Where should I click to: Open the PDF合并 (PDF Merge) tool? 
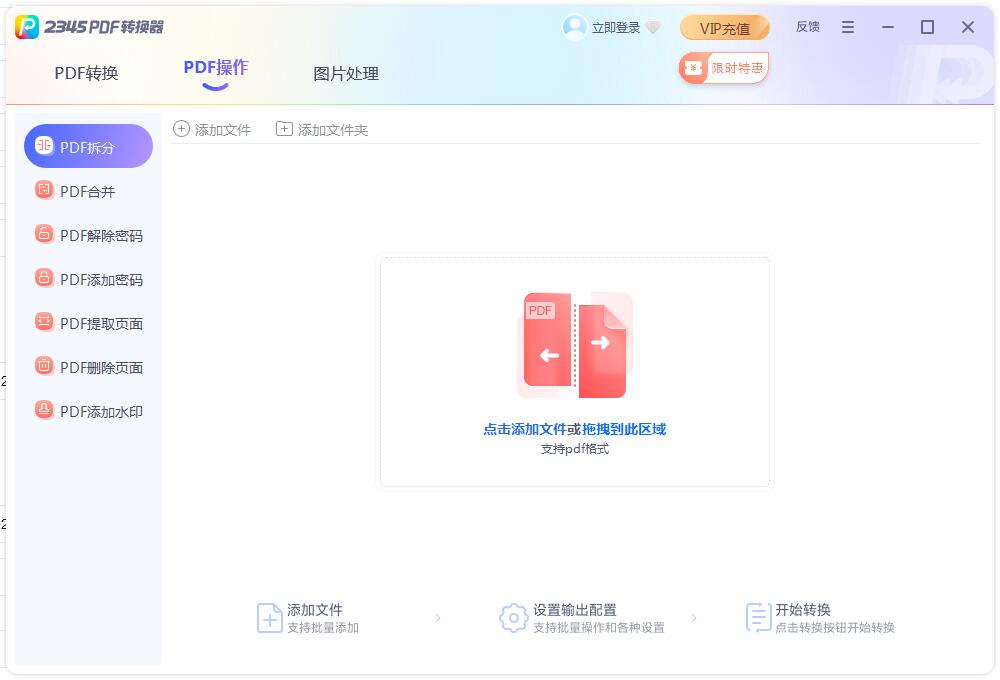click(x=44, y=190)
